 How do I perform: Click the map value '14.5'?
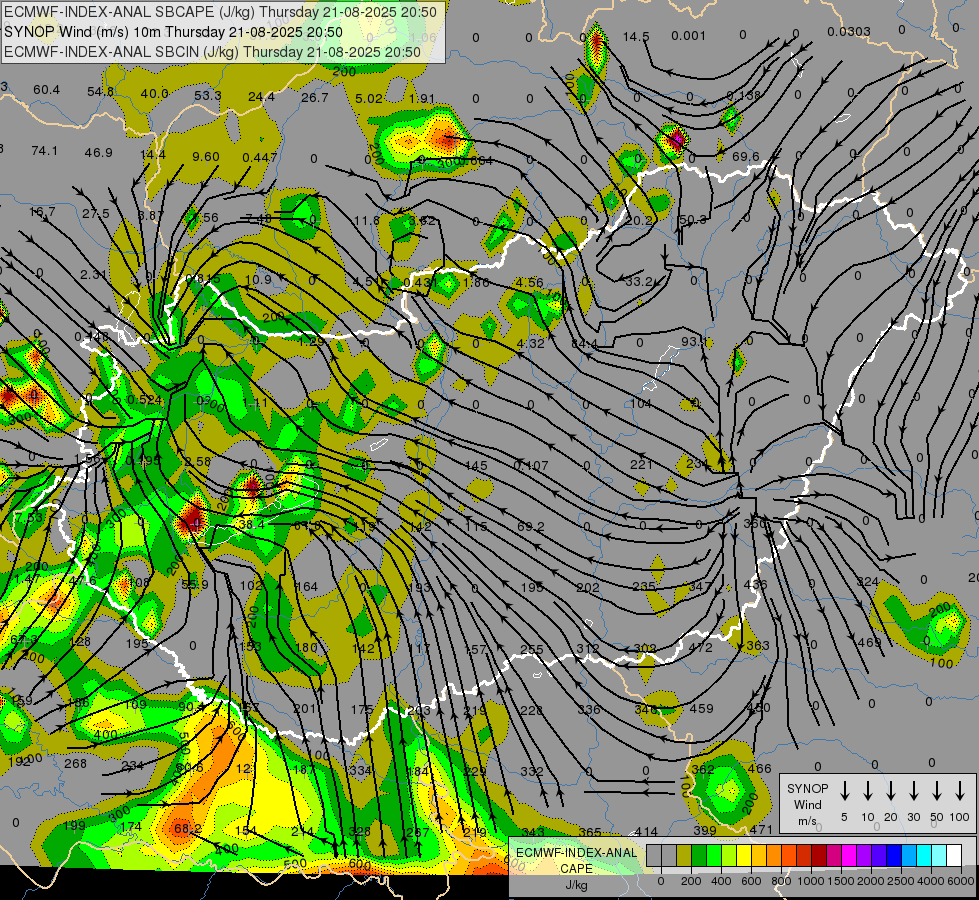point(636,37)
